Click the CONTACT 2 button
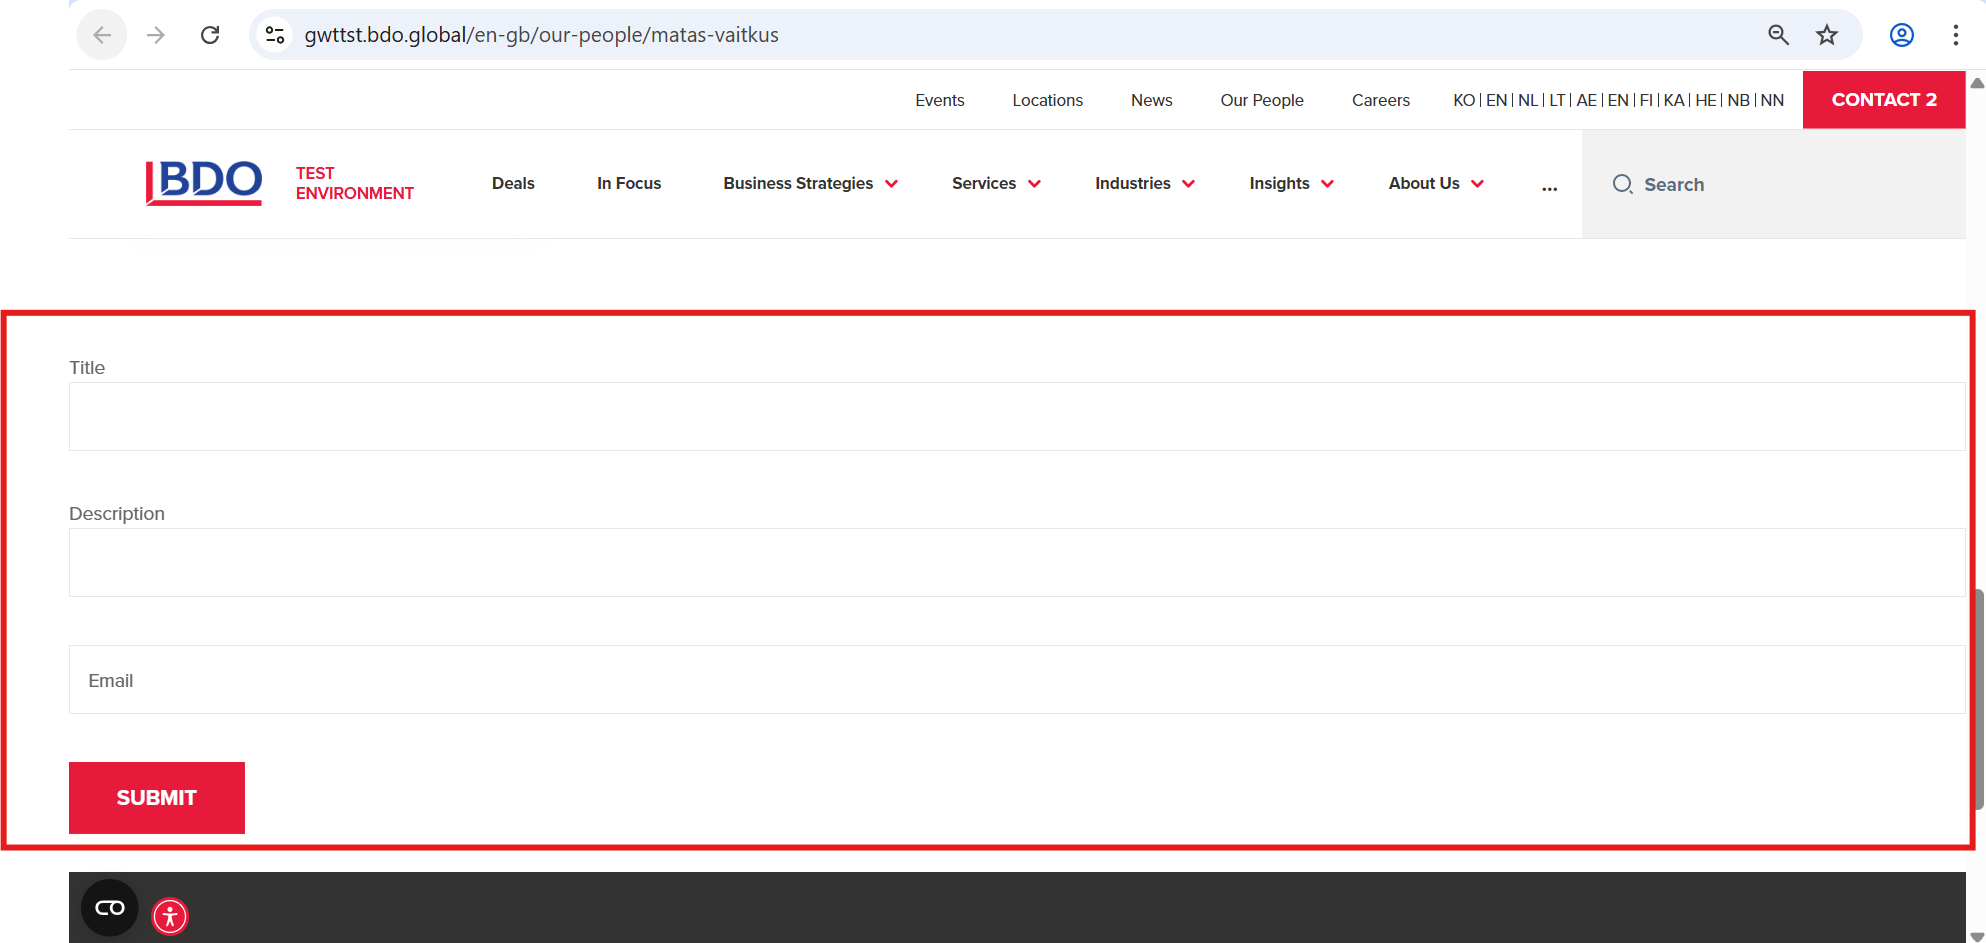 click(x=1884, y=99)
